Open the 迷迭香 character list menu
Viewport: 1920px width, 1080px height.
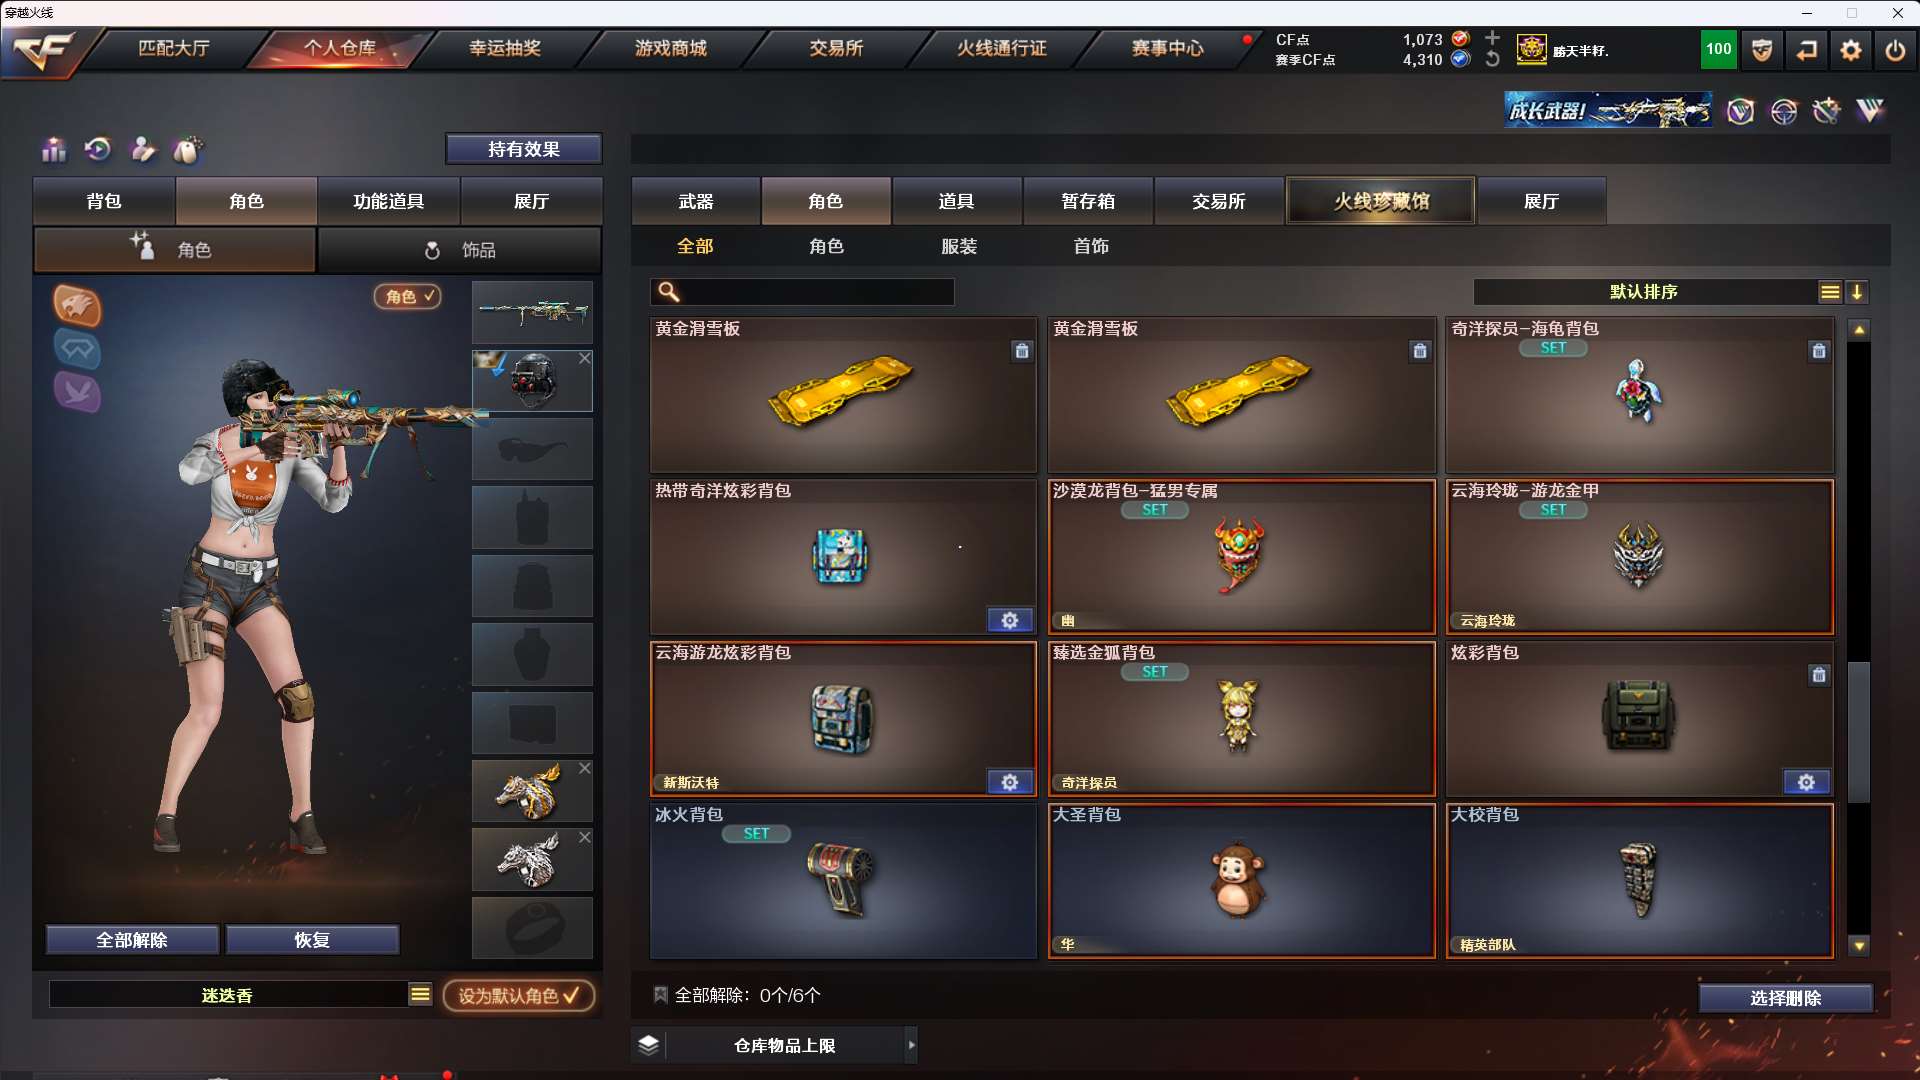(420, 994)
